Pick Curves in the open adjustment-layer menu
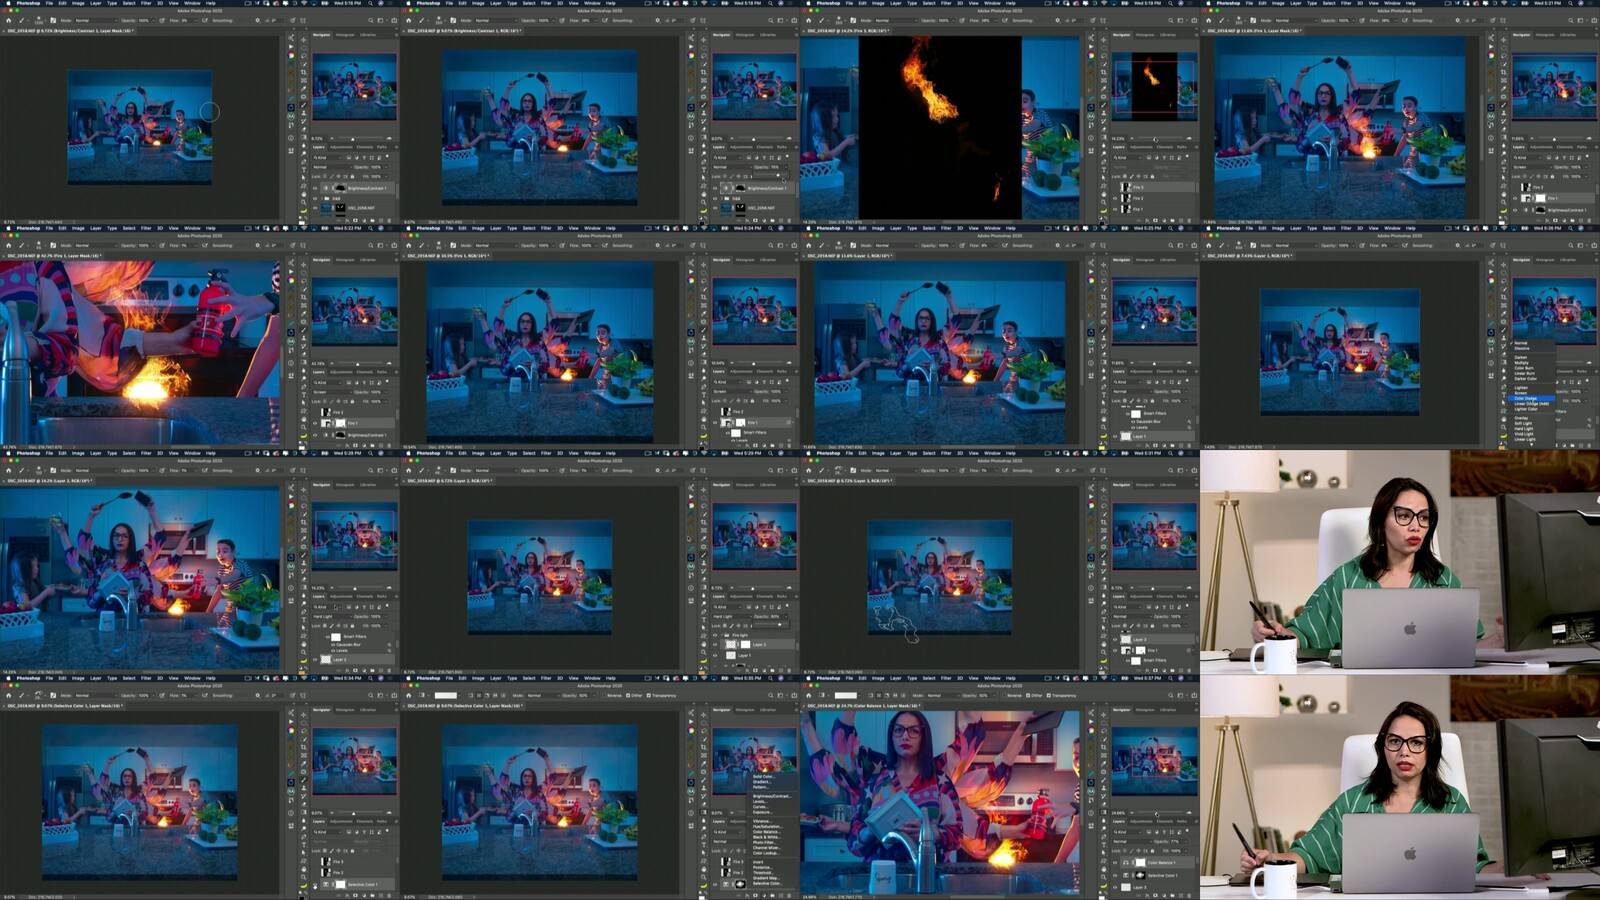The height and width of the screenshot is (900, 1600). point(759,807)
